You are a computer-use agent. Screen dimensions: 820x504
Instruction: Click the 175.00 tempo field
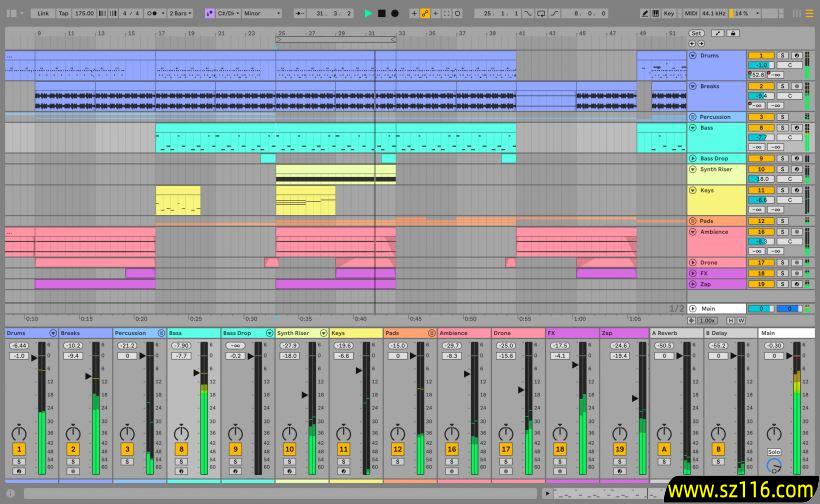click(x=84, y=13)
